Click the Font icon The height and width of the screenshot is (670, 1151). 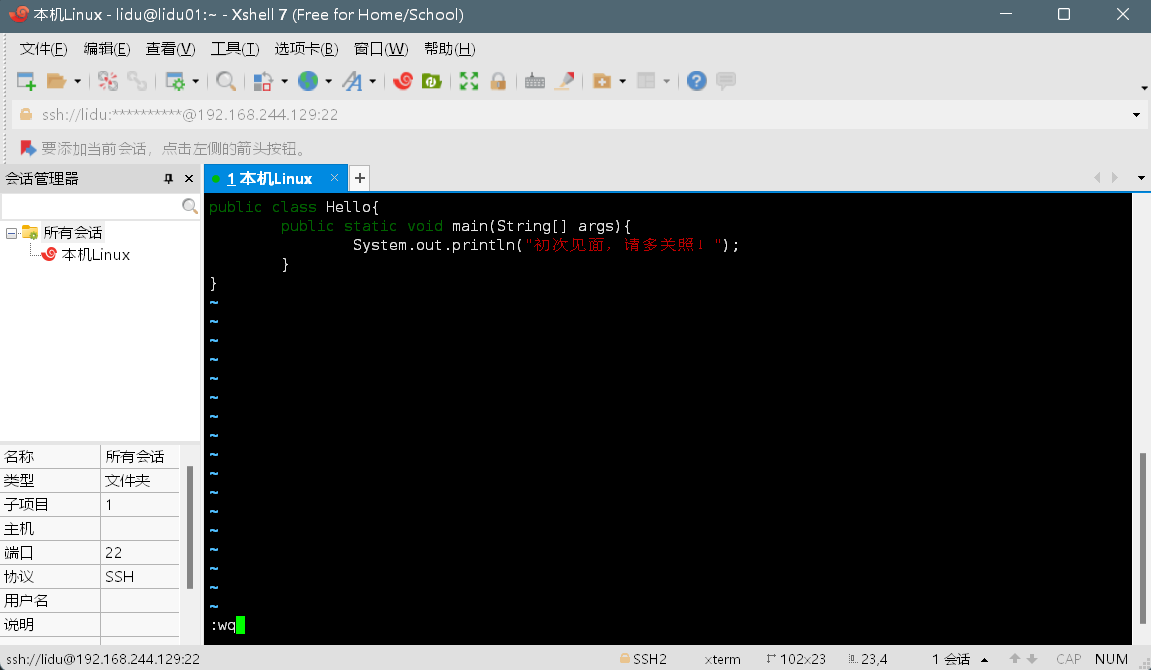352,81
